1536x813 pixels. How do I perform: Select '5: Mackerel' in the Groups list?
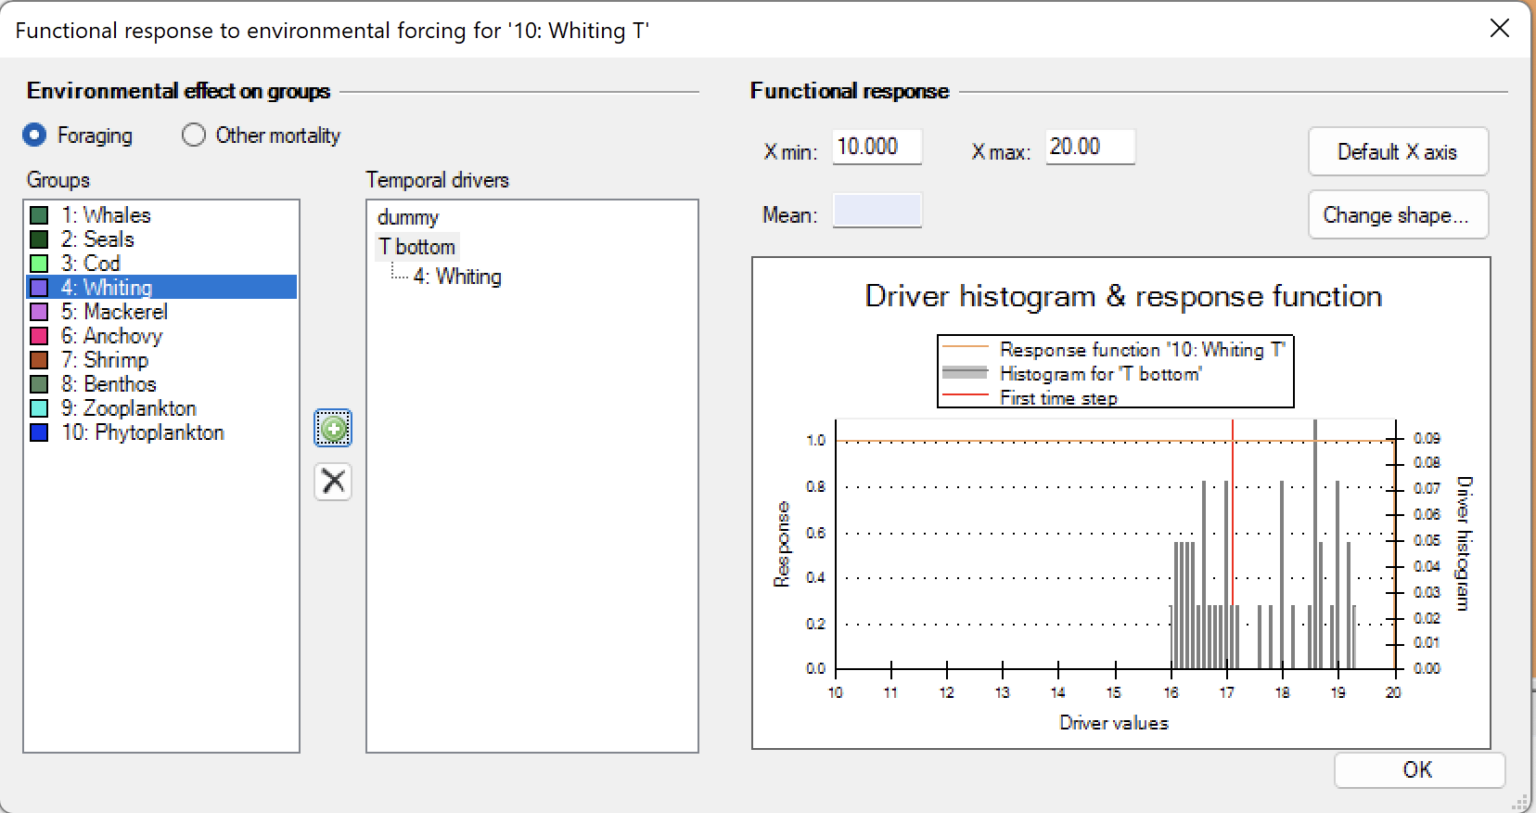114,311
